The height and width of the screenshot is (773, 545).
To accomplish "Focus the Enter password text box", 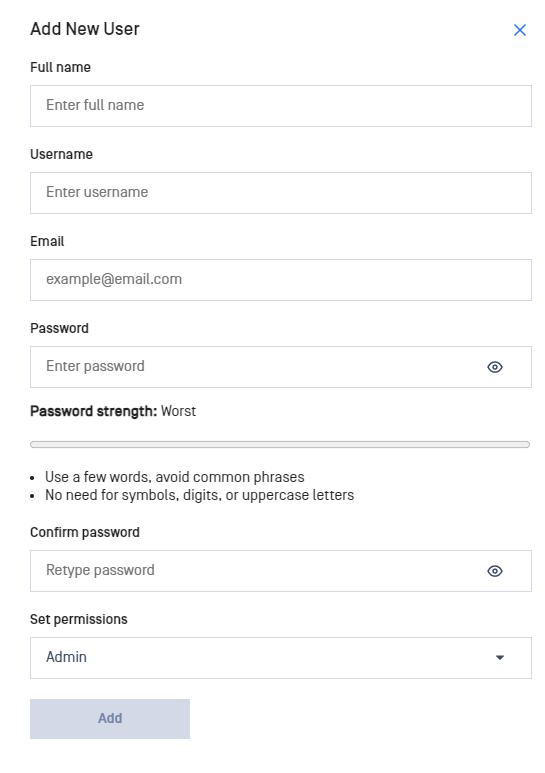I will click(256, 367).
